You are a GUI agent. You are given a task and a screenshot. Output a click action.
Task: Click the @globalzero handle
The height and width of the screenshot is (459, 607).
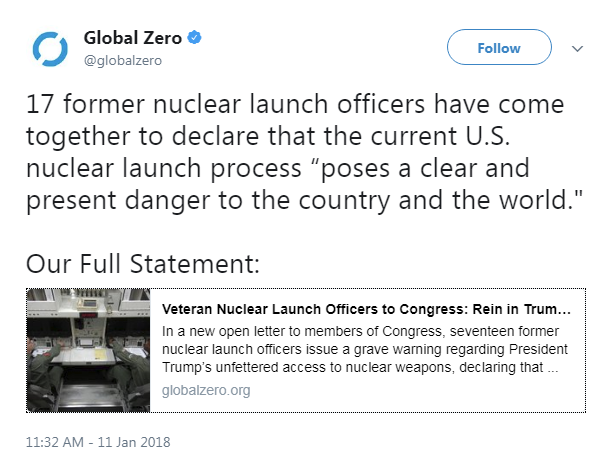pos(122,60)
